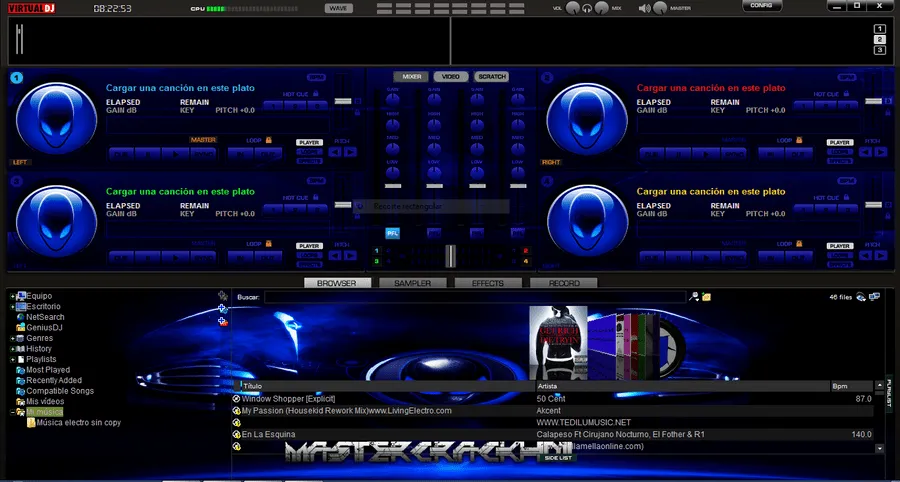The image size is (900, 482).
Task: Click the display icon at far right of search bar
Action: [874, 297]
